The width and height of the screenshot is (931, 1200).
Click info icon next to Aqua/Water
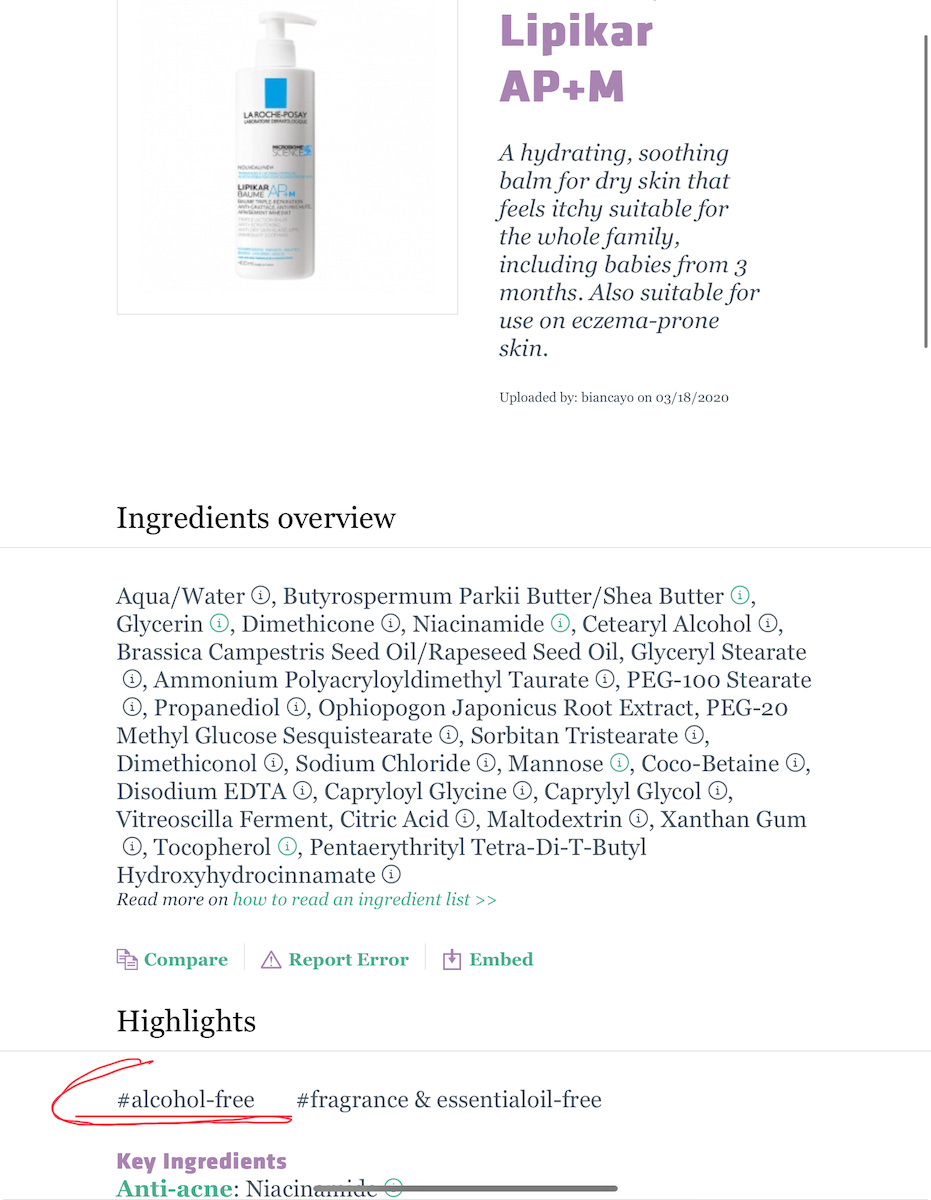[x=260, y=597]
